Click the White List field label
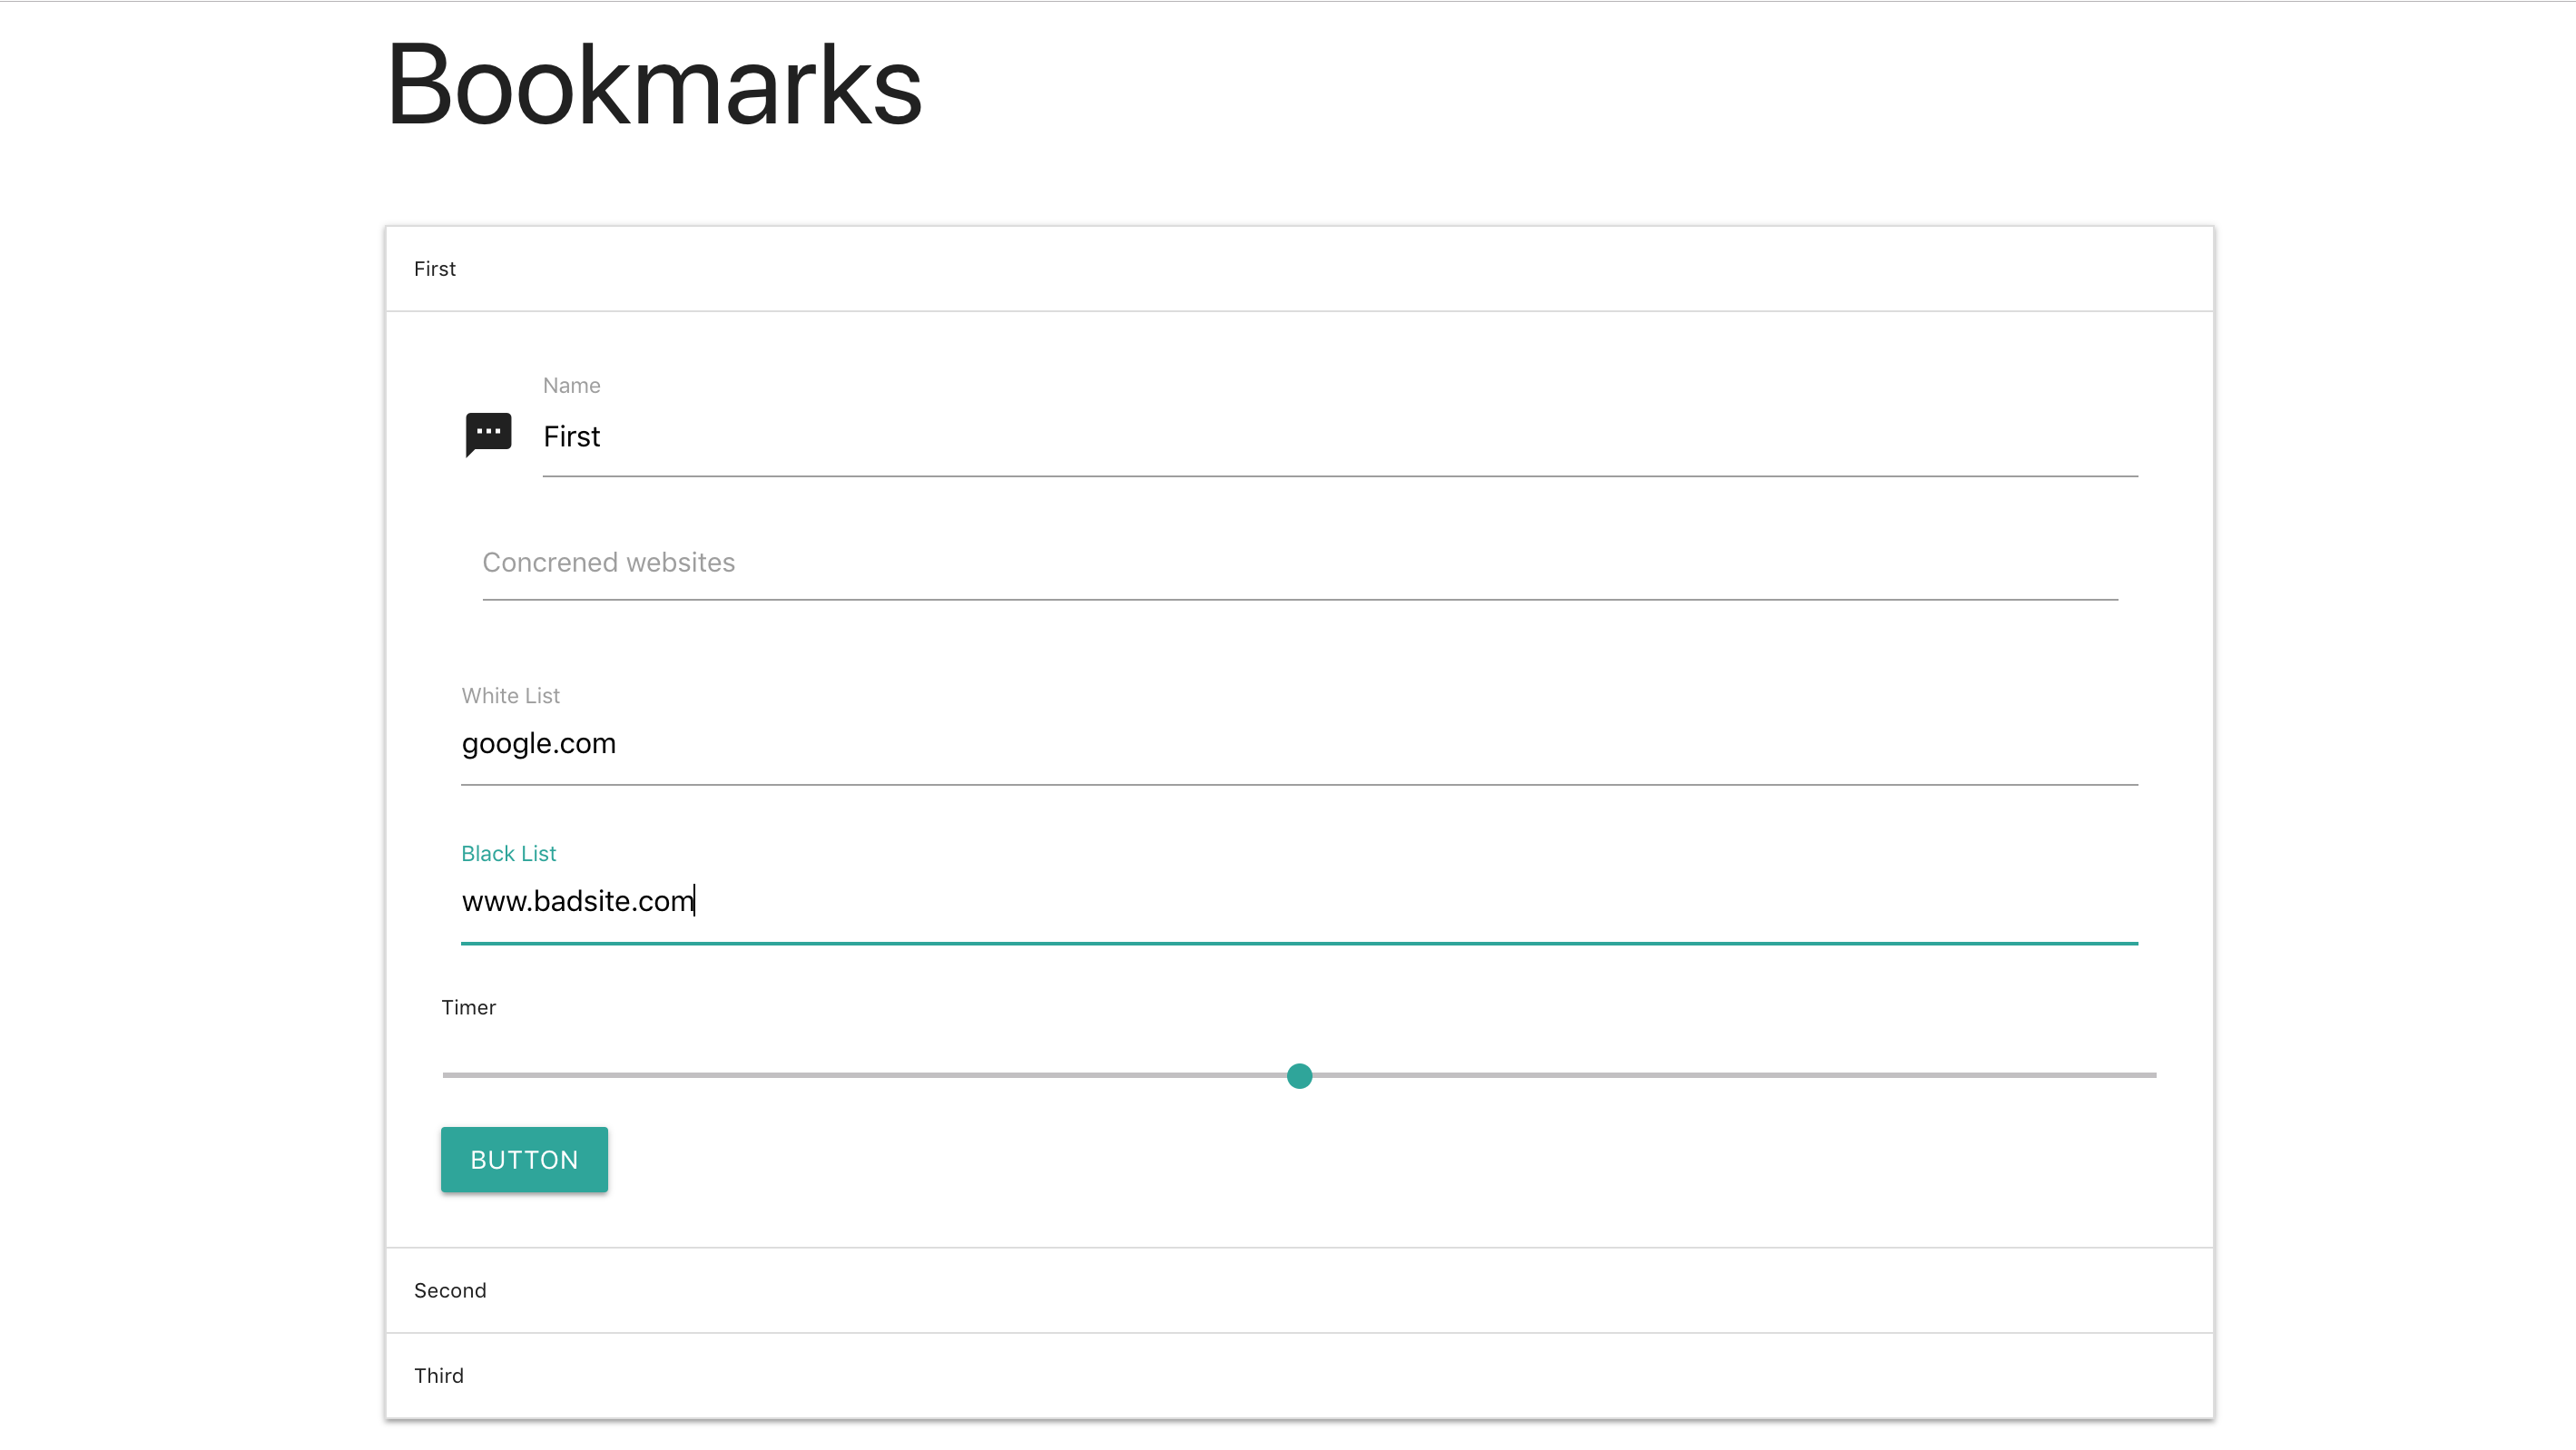Image resolution: width=2576 pixels, height=1450 pixels. tap(510, 695)
